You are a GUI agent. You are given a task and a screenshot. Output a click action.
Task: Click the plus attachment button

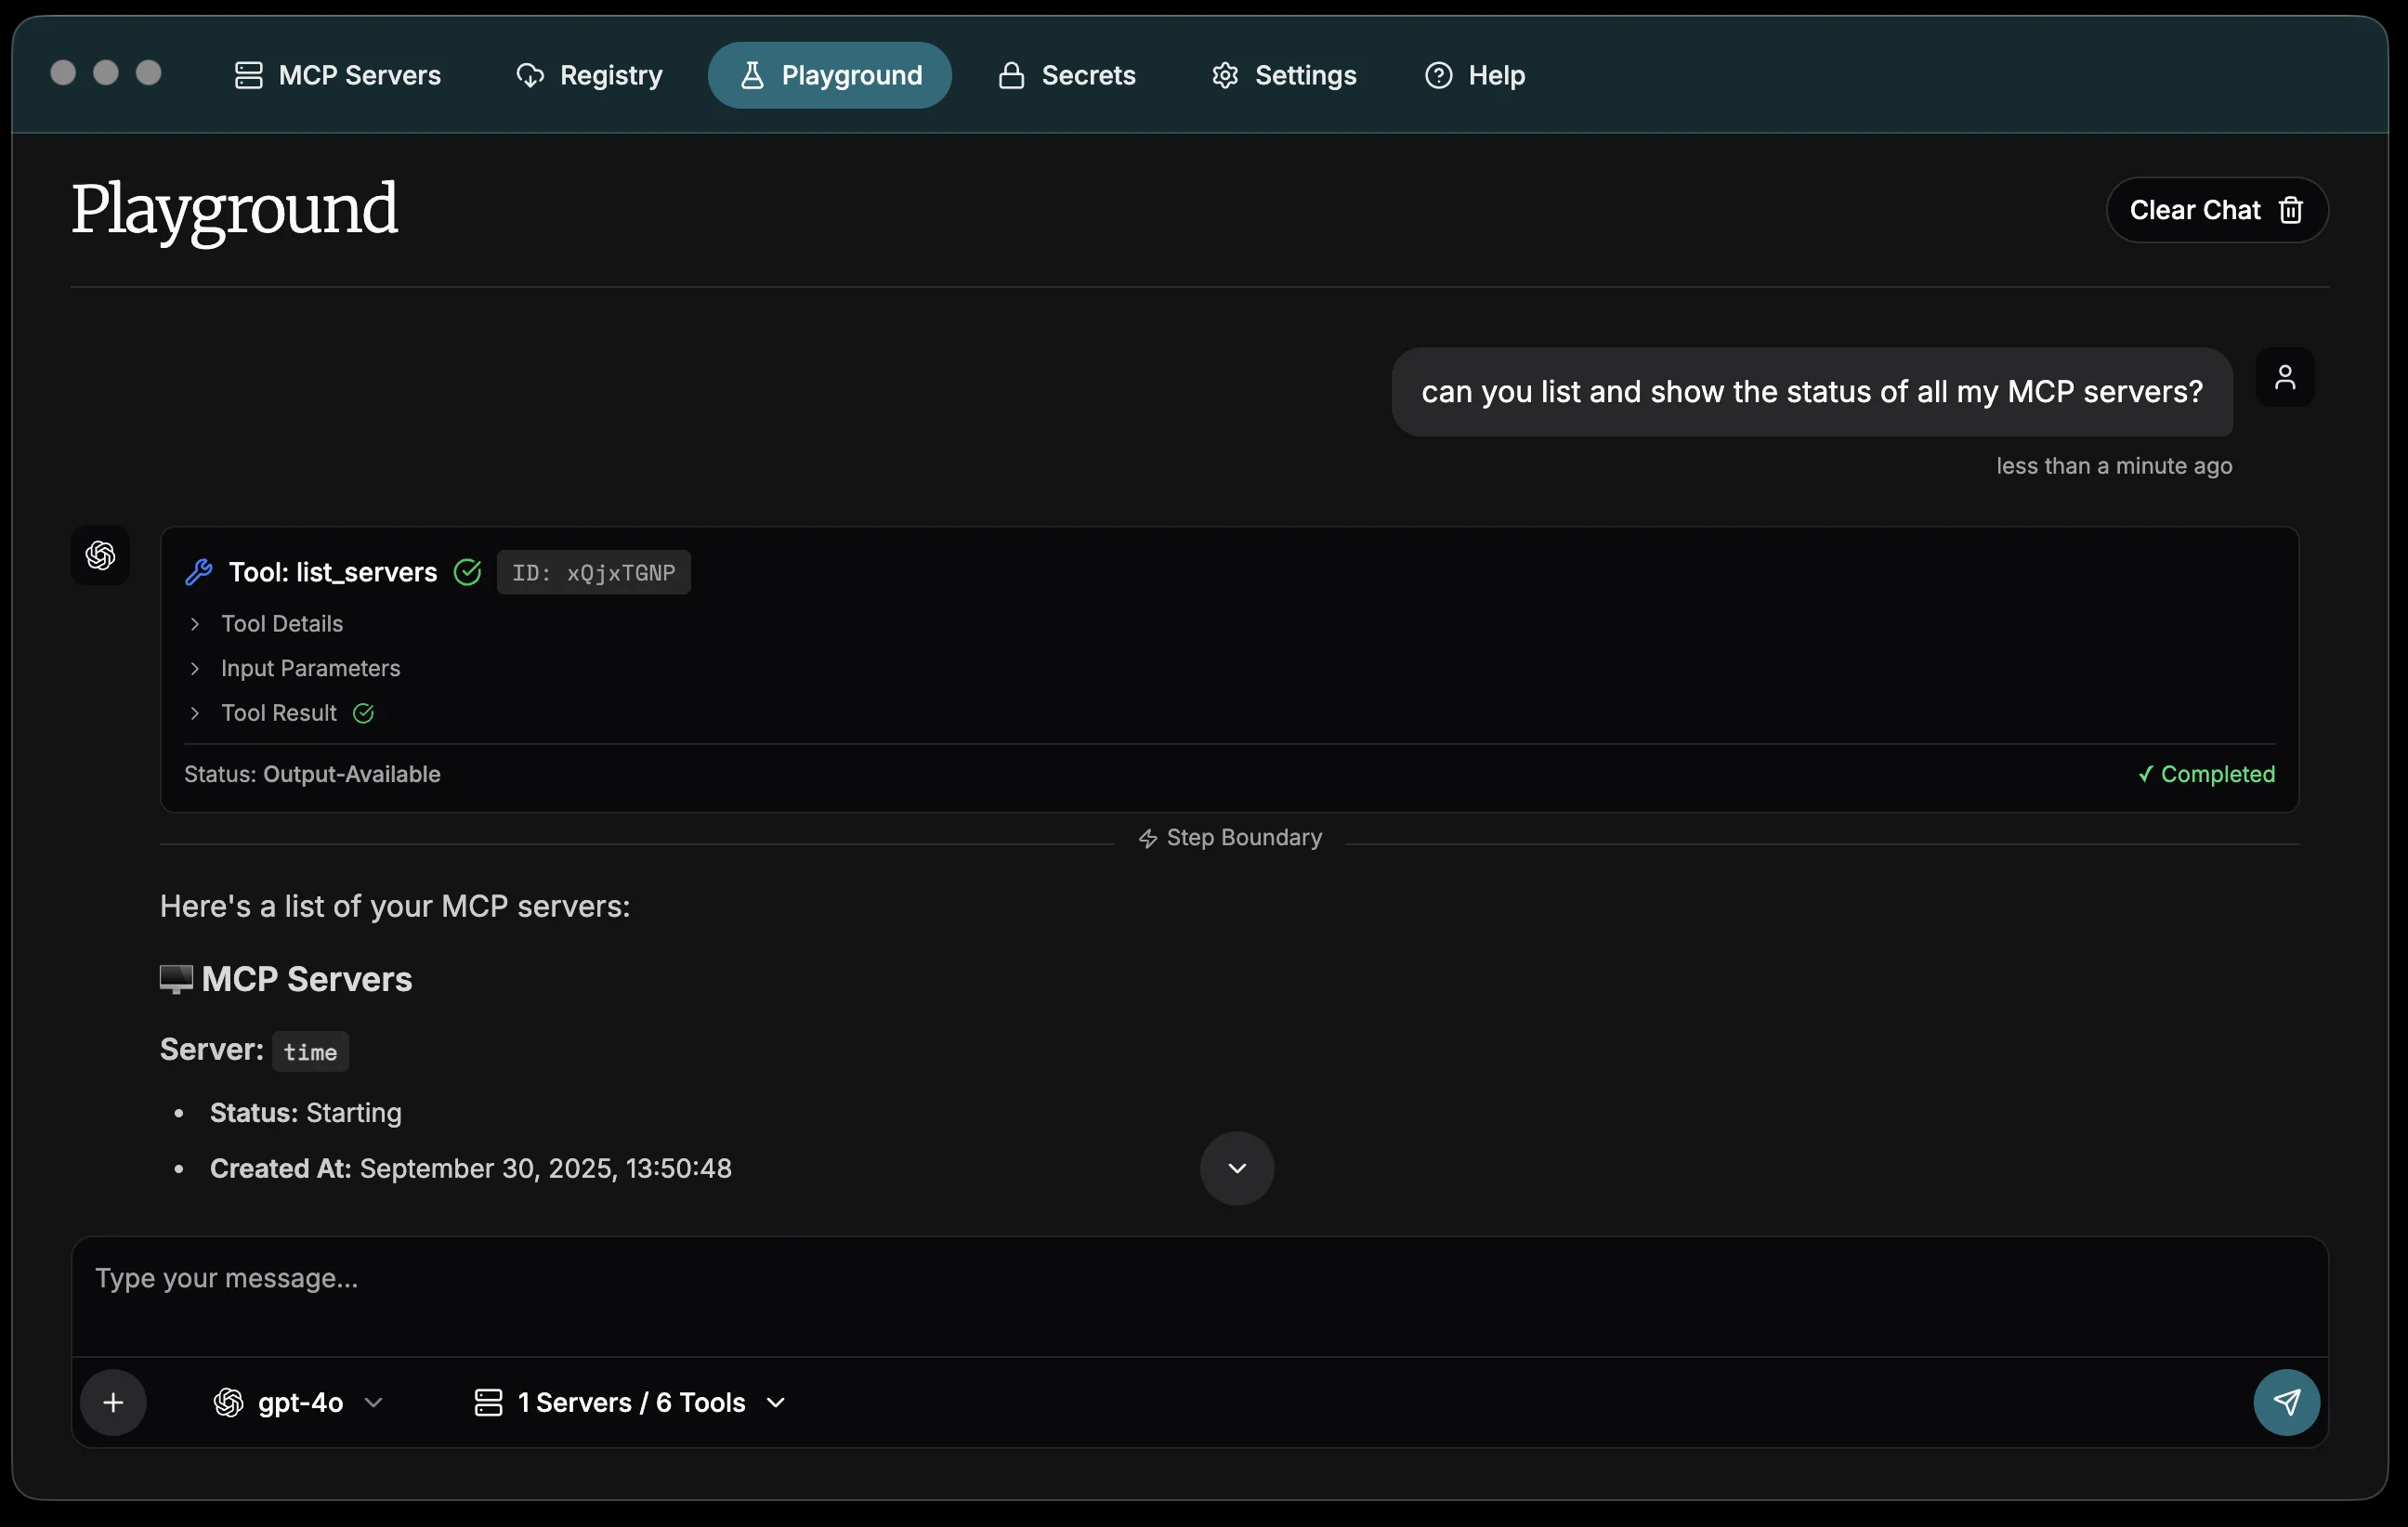tap(113, 1402)
